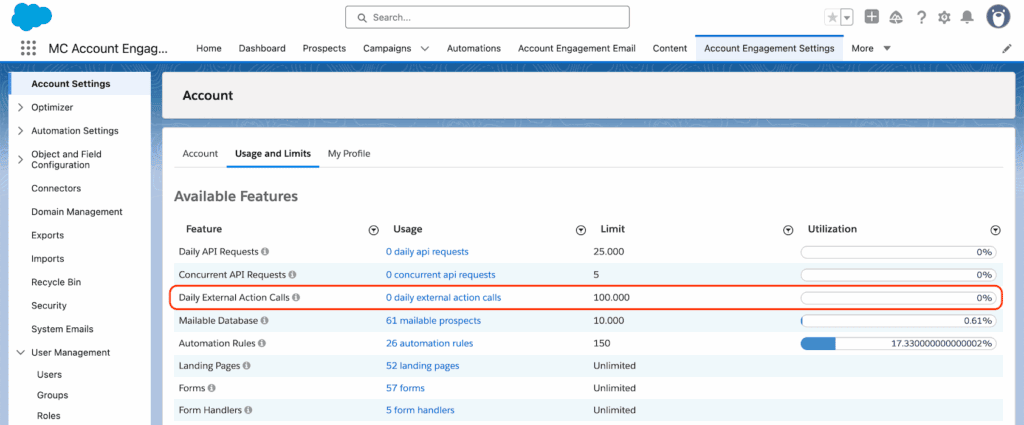Open the Global Actions plus icon

872,17
